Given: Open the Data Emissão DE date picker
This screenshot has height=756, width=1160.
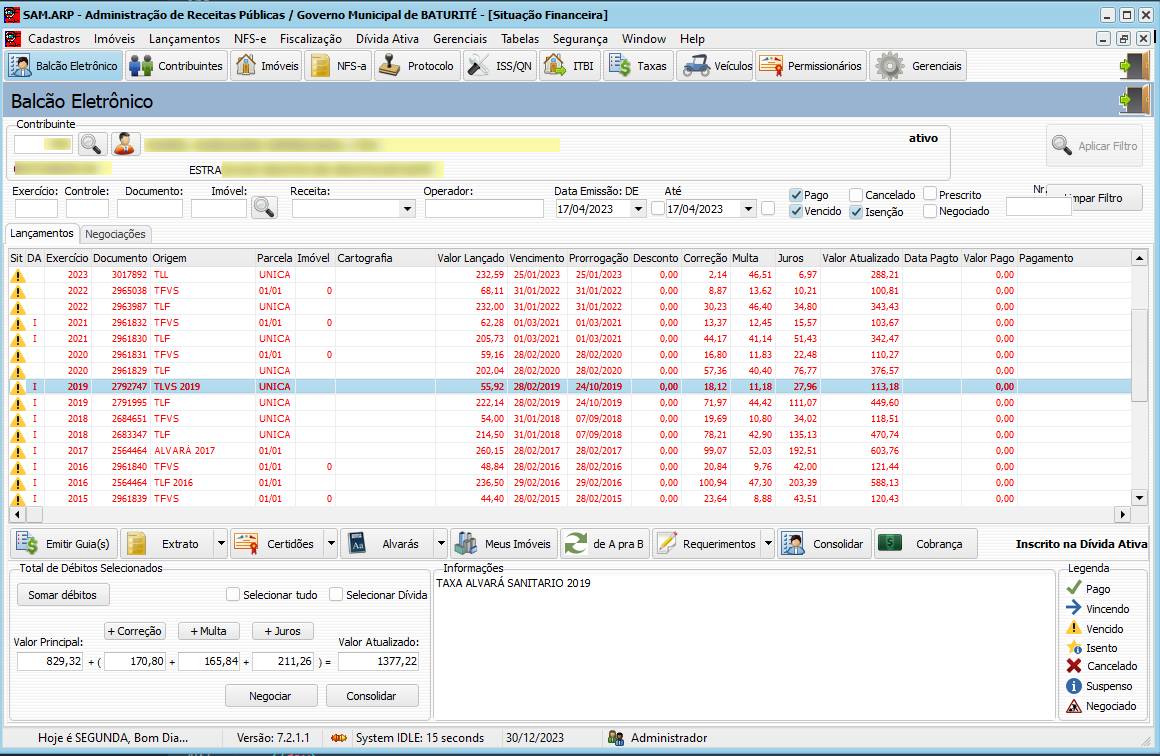Looking at the screenshot, I should click(638, 209).
